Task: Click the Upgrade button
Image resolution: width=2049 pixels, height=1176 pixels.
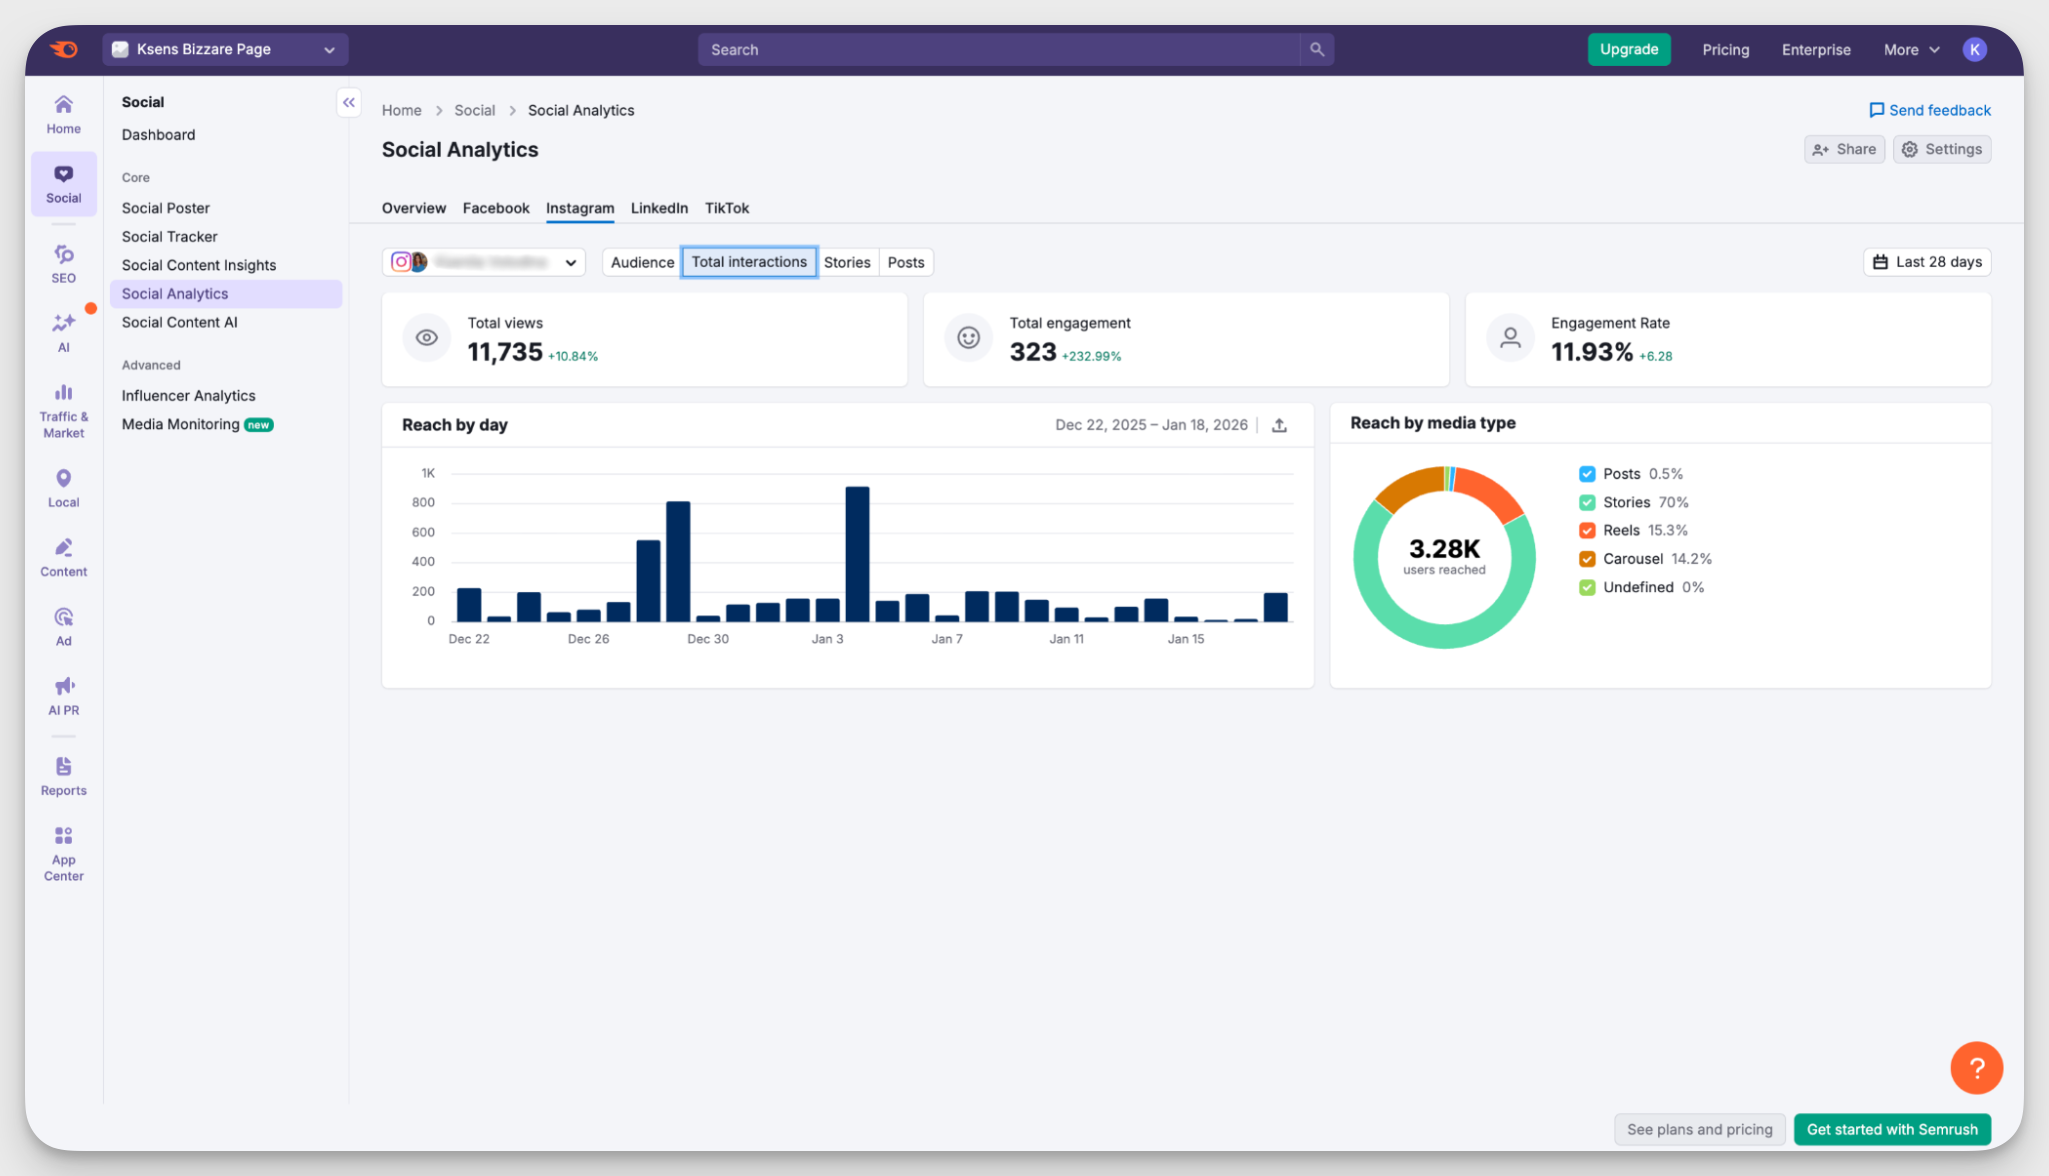Action: (x=1628, y=48)
